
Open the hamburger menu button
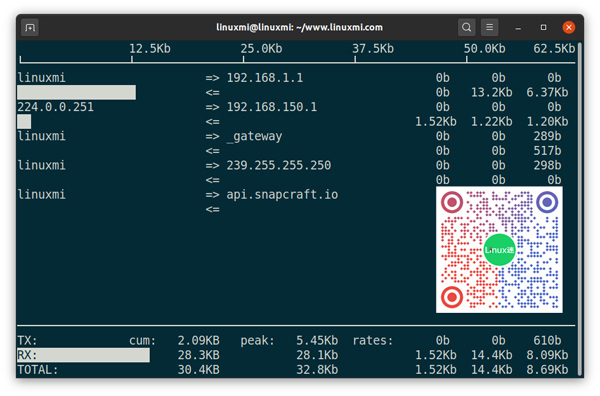click(x=489, y=28)
